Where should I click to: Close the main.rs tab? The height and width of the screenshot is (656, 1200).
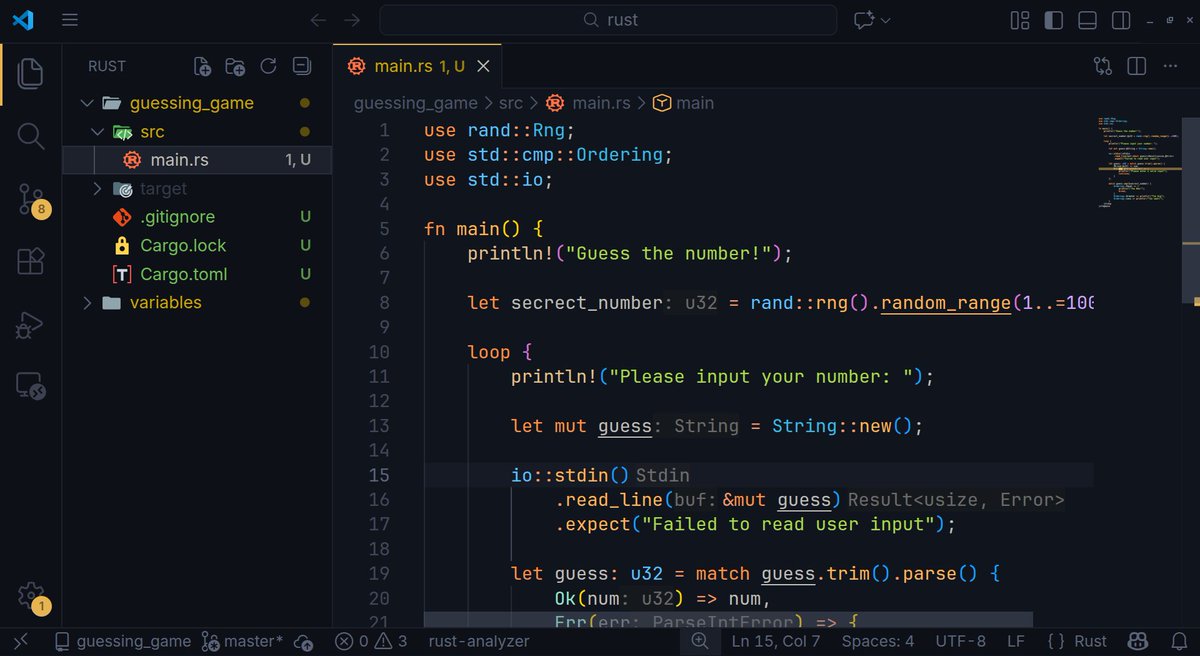click(483, 67)
